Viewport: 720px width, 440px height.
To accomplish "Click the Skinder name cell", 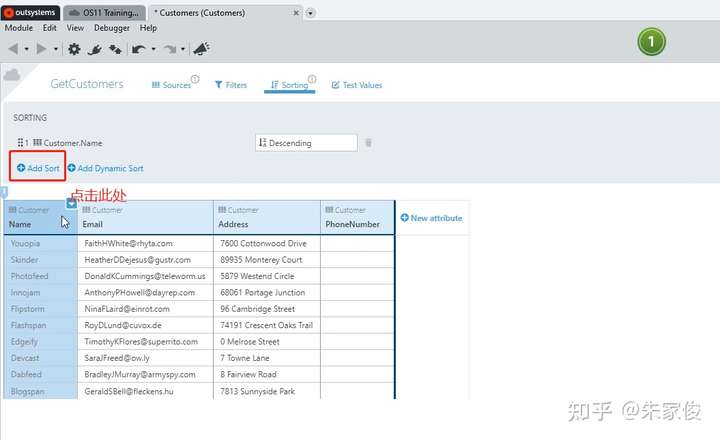I will (x=41, y=260).
